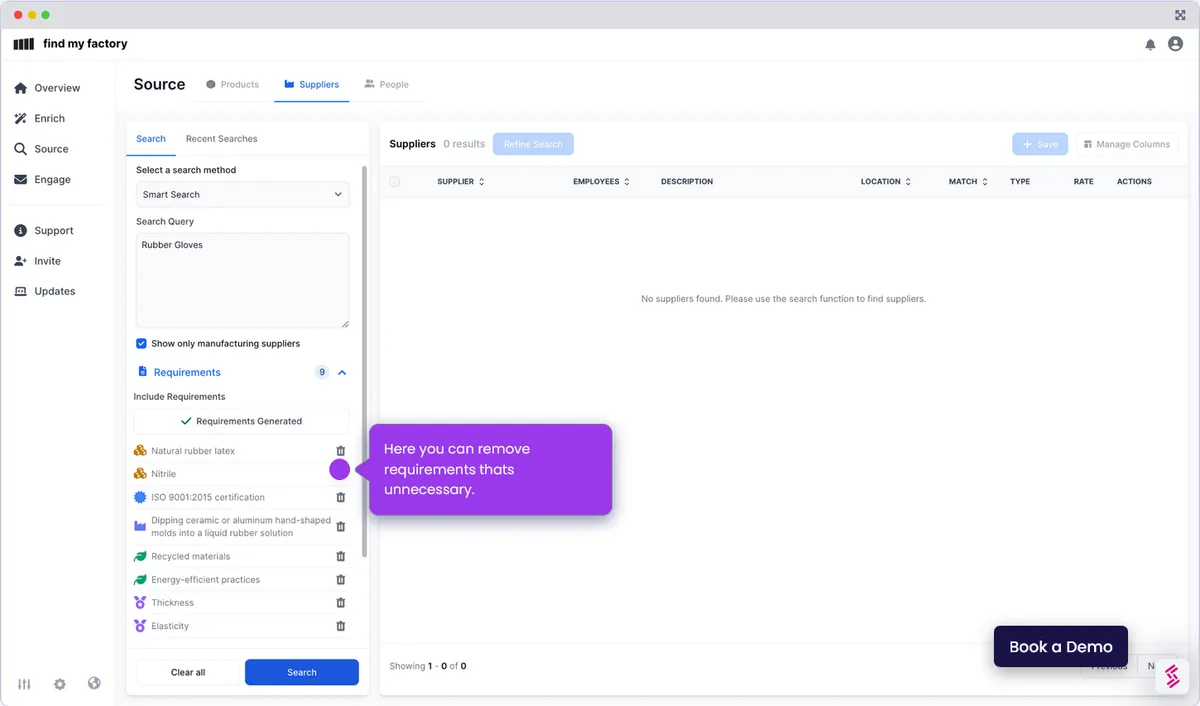Focus the Rubber Gloves search query field

click(x=242, y=280)
